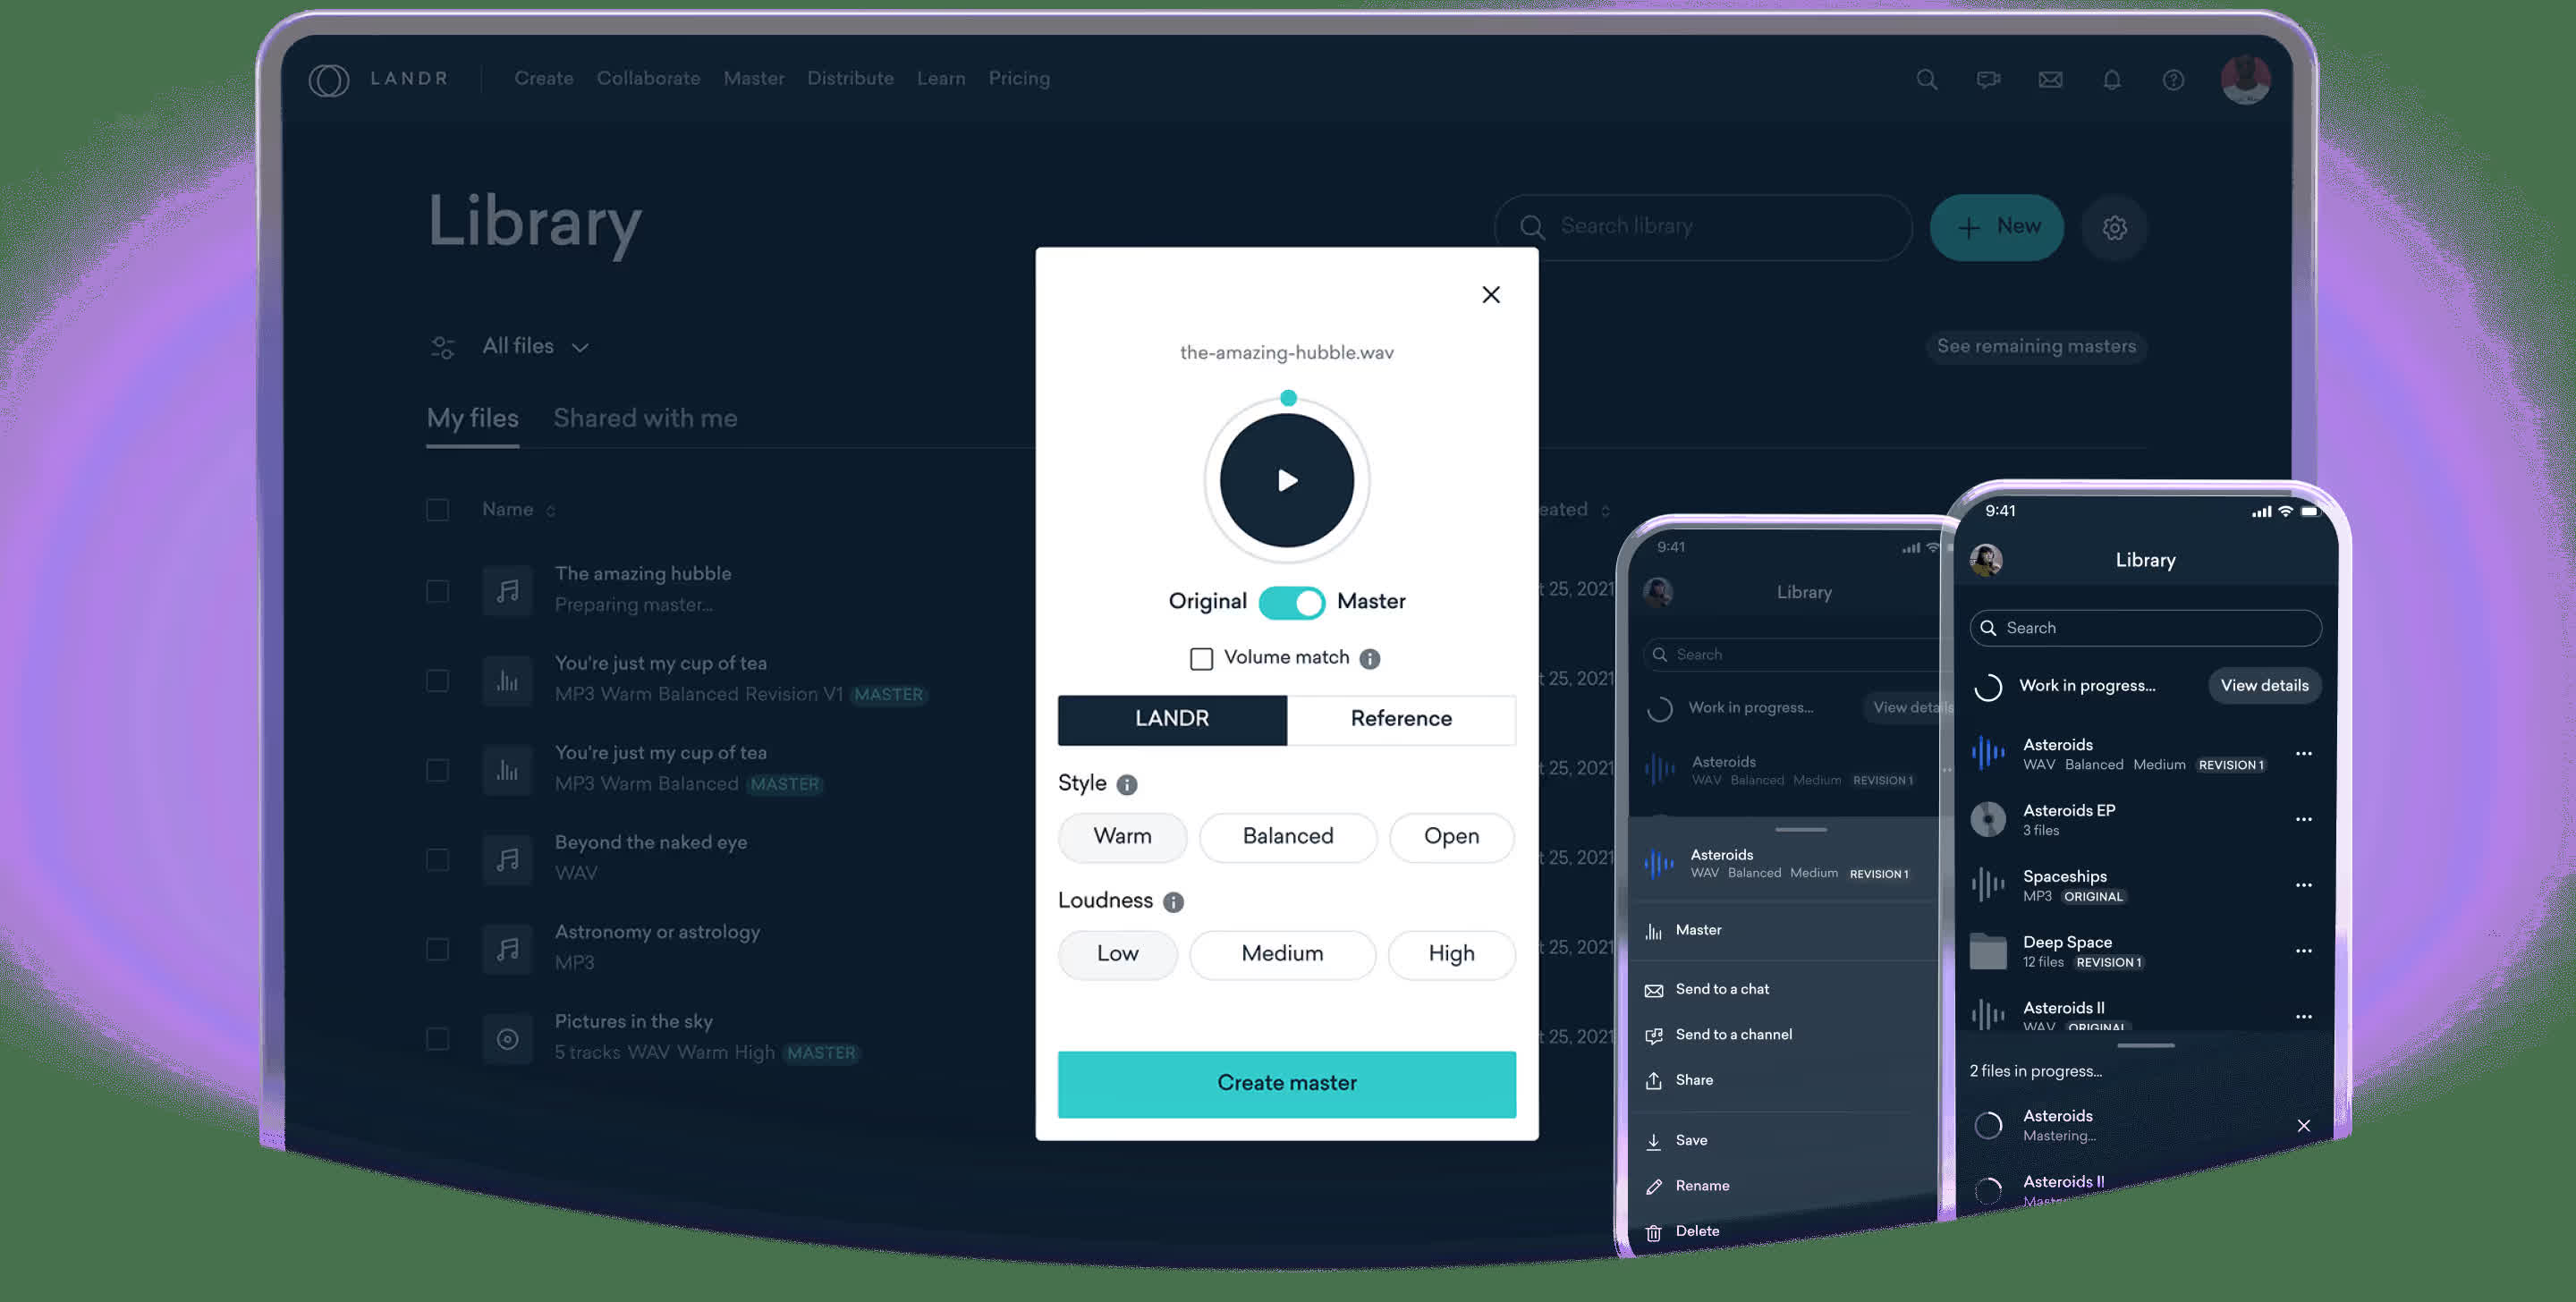Open user profile avatar in top bar
The image size is (2576, 1302).
click(x=2246, y=79)
